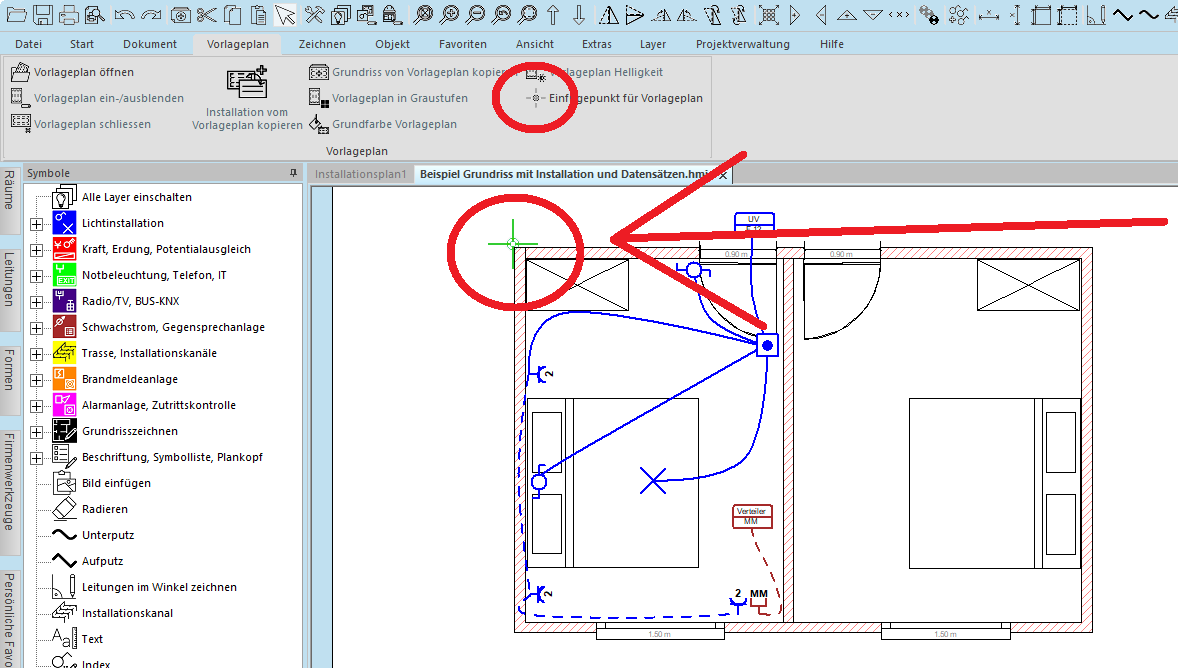The image size is (1178, 668).
Task: Click Einfügepunkt für Vorlageplan
Action: tap(625, 98)
